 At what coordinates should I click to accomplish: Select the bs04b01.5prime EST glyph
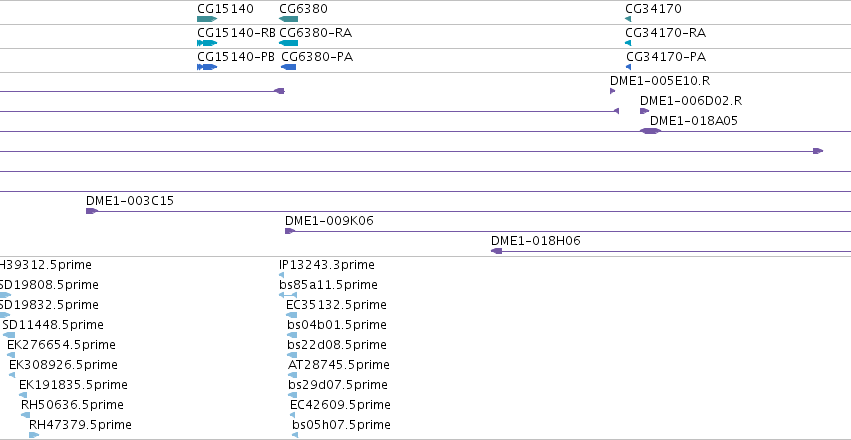point(292,335)
